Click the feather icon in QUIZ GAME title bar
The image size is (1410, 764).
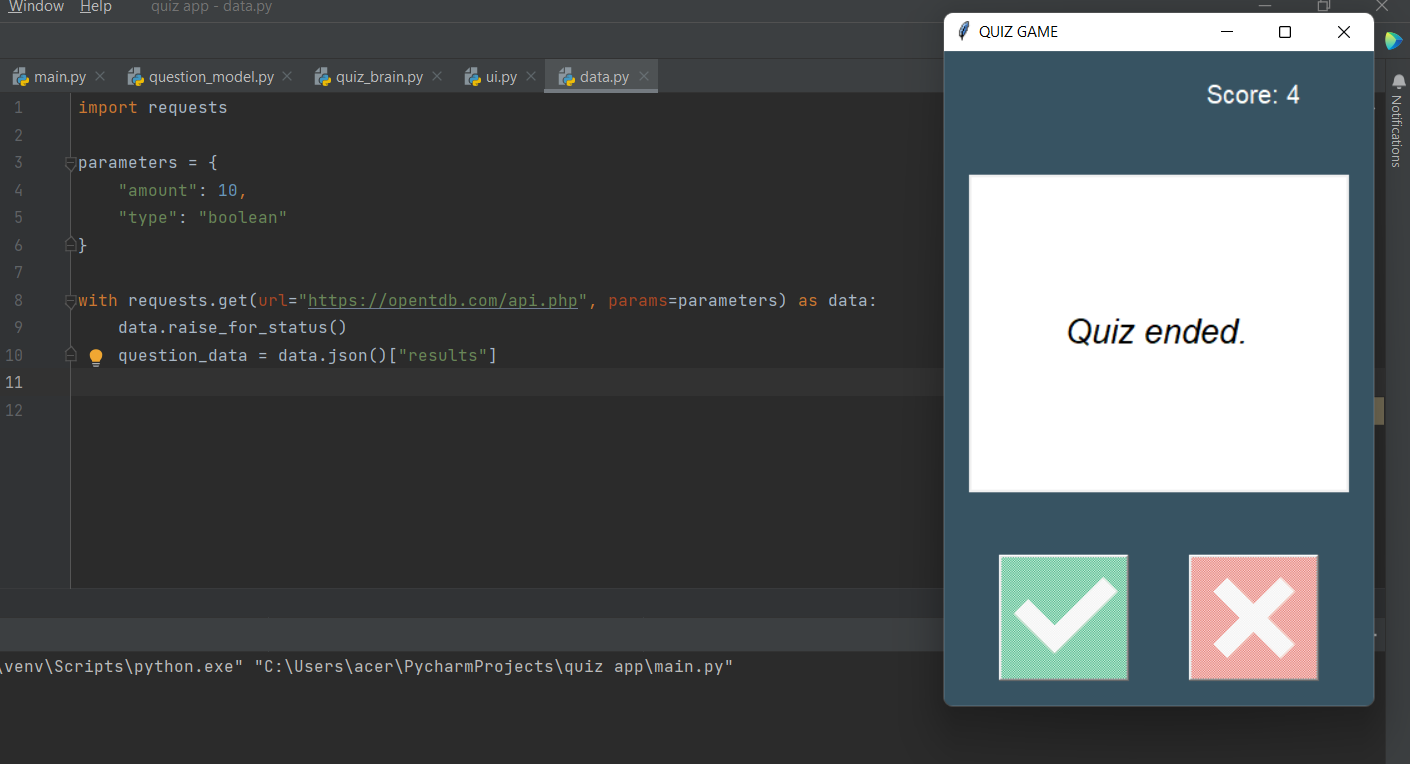(x=963, y=32)
